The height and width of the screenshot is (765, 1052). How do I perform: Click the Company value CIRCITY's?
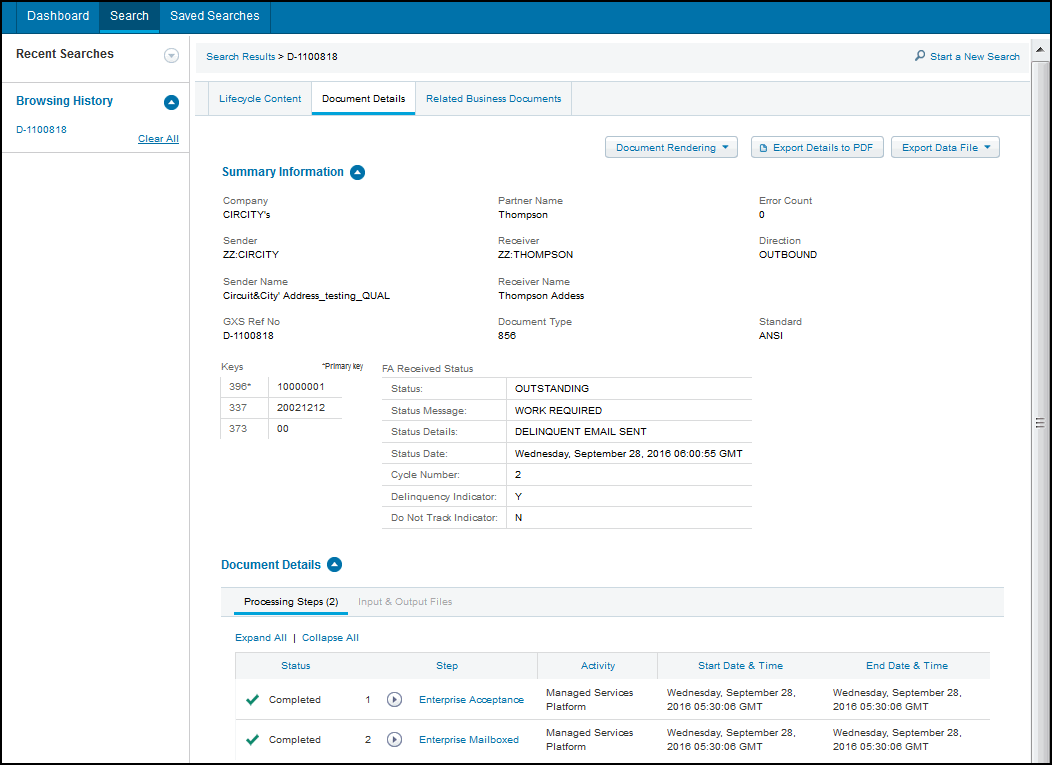tap(246, 215)
